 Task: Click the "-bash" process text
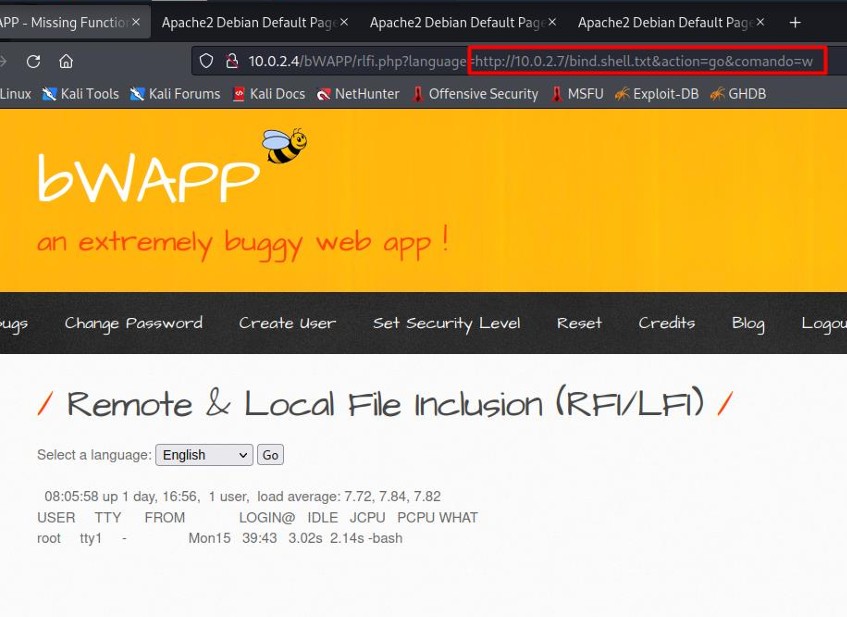(x=385, y=538)
